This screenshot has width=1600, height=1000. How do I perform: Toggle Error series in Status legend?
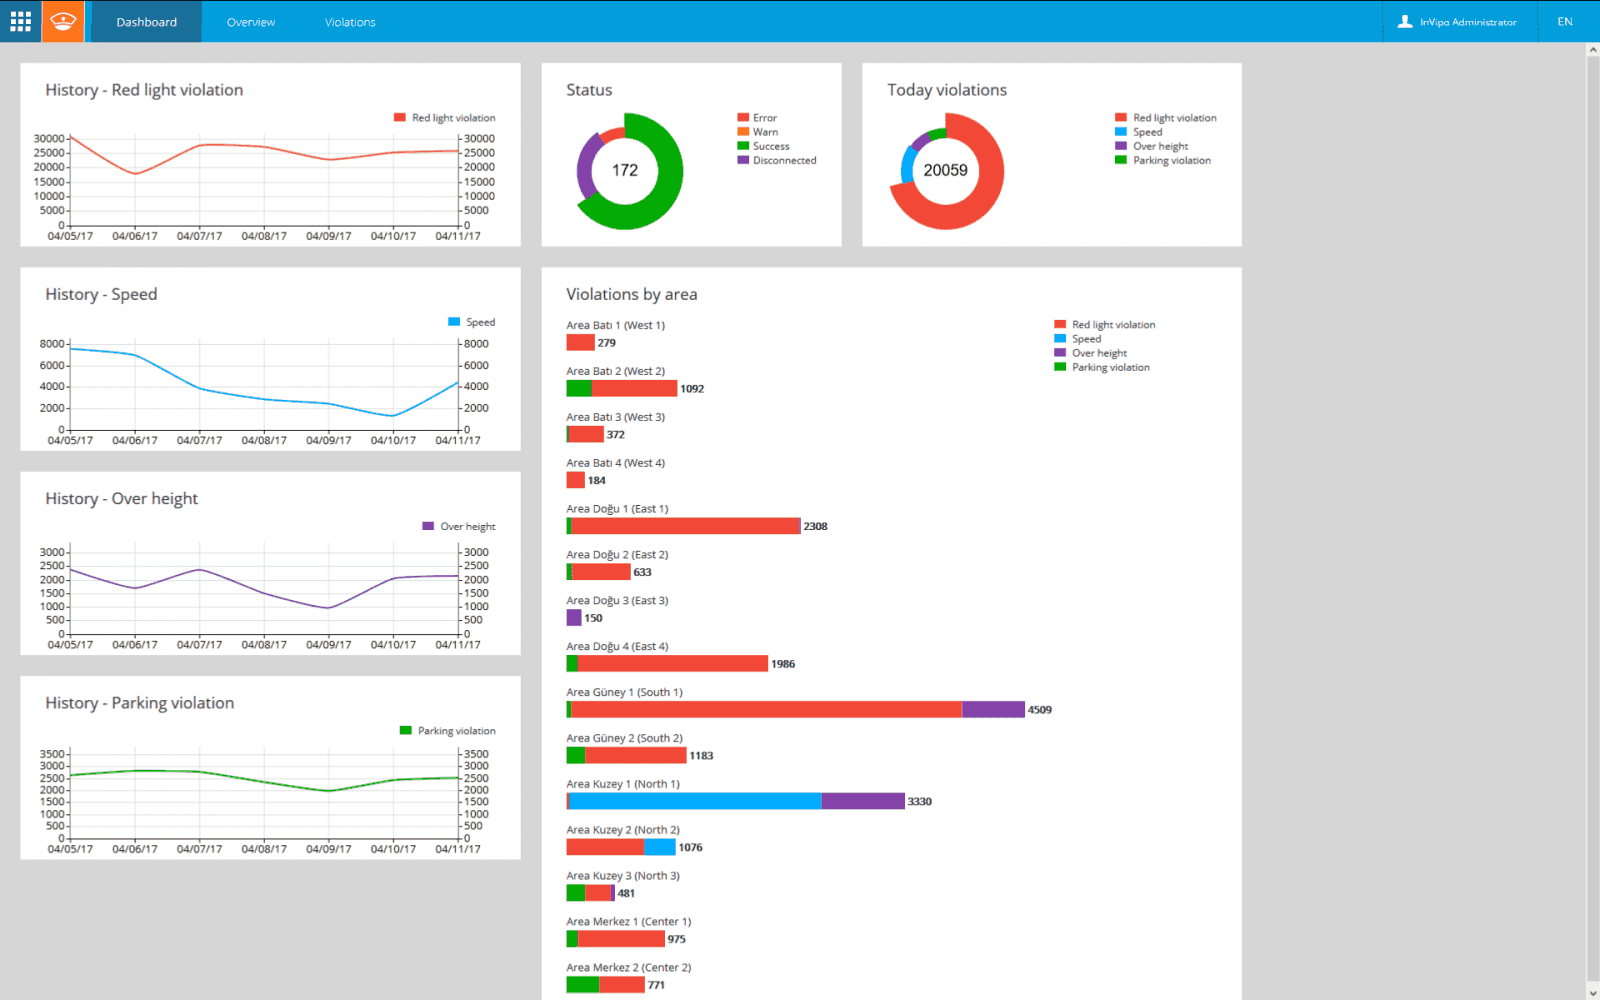point(764,118)
